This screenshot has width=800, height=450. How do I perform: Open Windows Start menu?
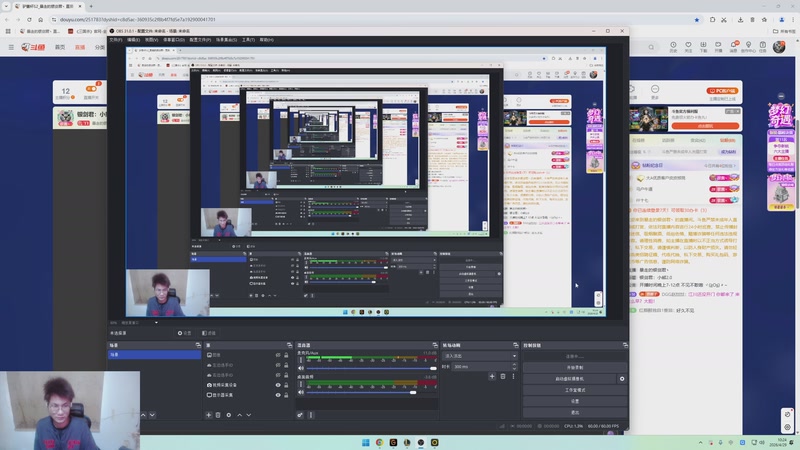click(365, 442)
